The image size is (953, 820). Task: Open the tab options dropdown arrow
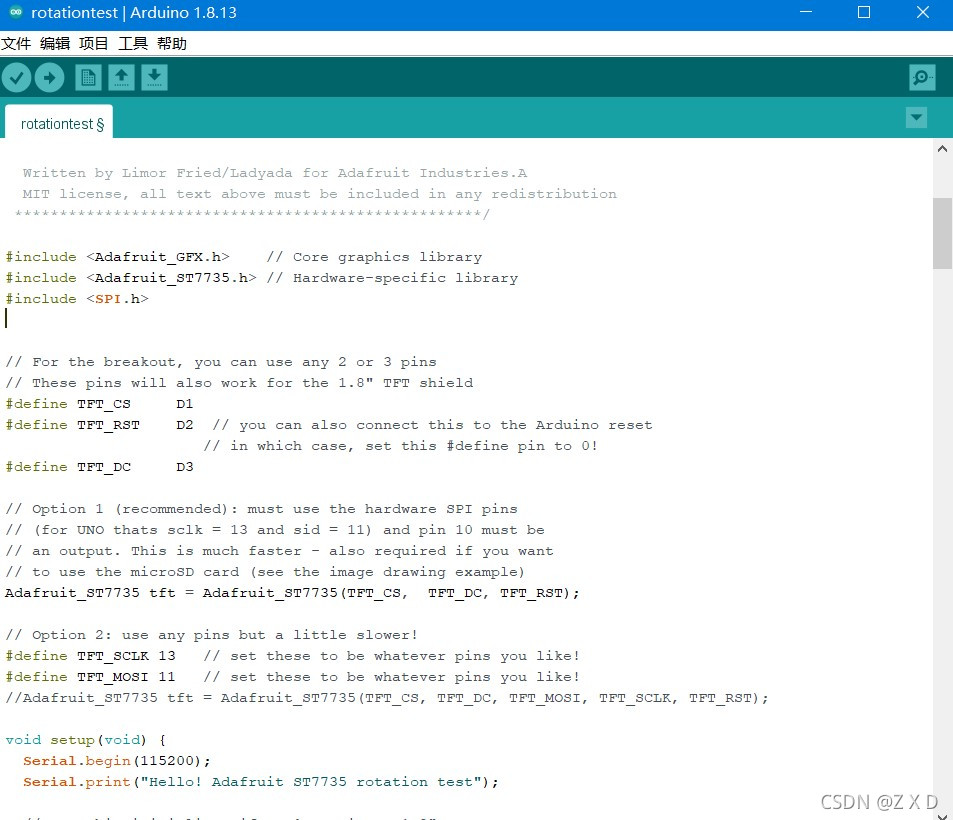tap(916, 117)
